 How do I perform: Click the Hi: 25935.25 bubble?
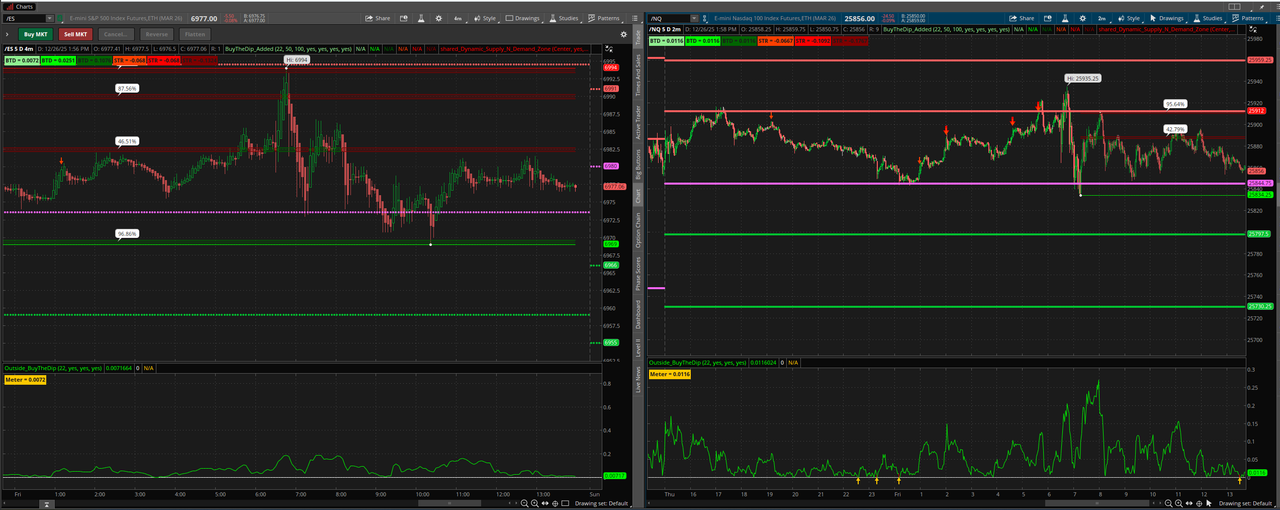(1082, 78)
